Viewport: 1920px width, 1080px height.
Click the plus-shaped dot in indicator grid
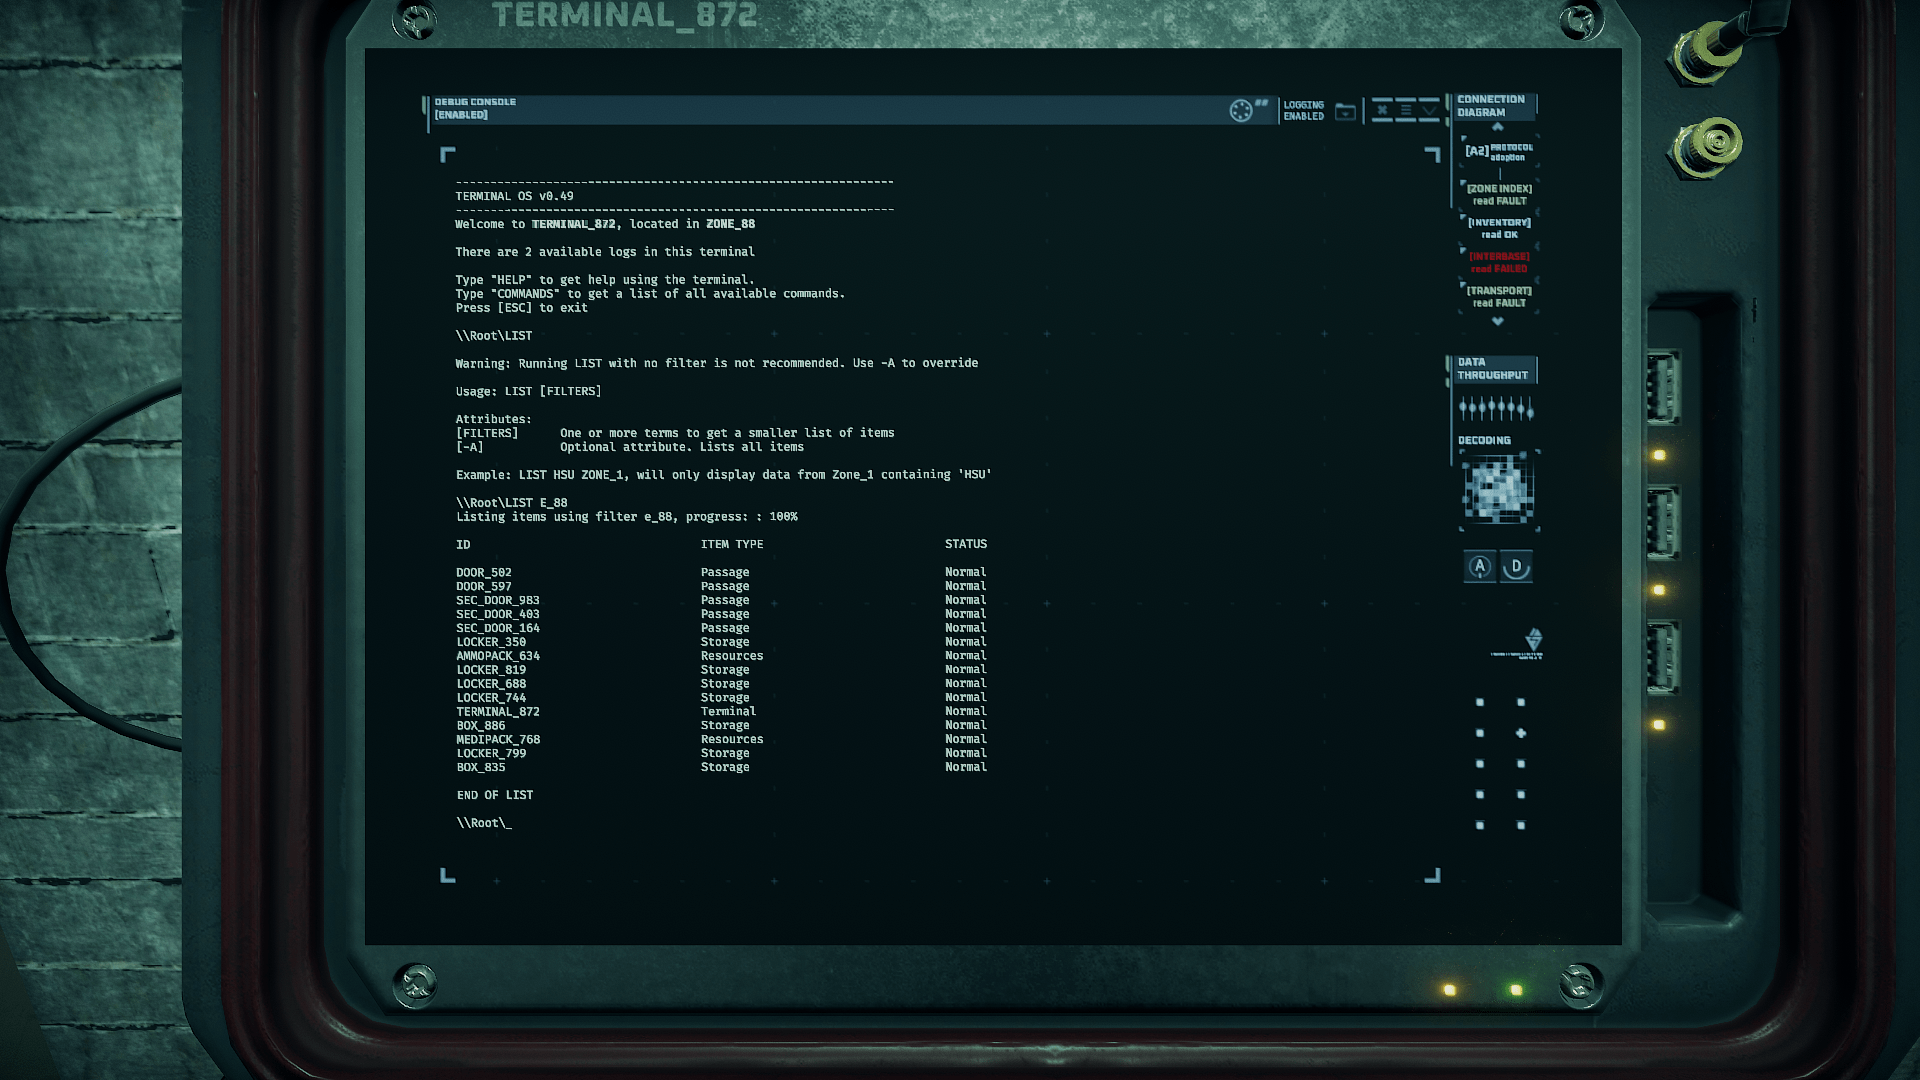[x=1521, y=733]
